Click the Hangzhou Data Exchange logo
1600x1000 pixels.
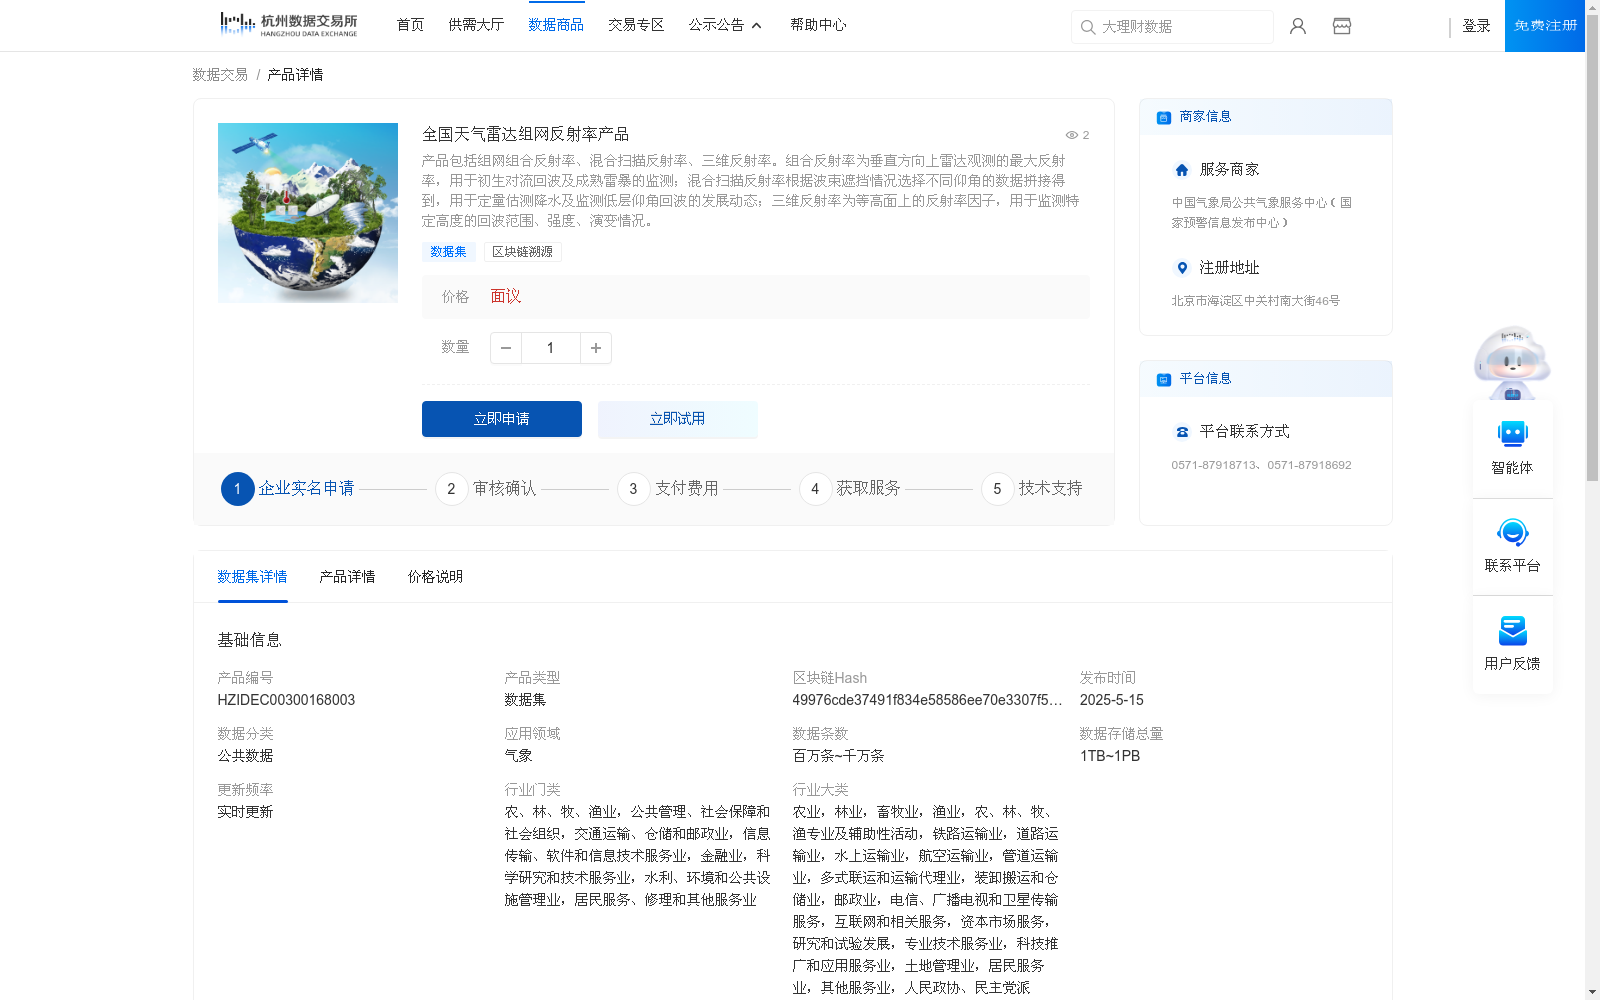pyautogui.click(x=286, y=23)
